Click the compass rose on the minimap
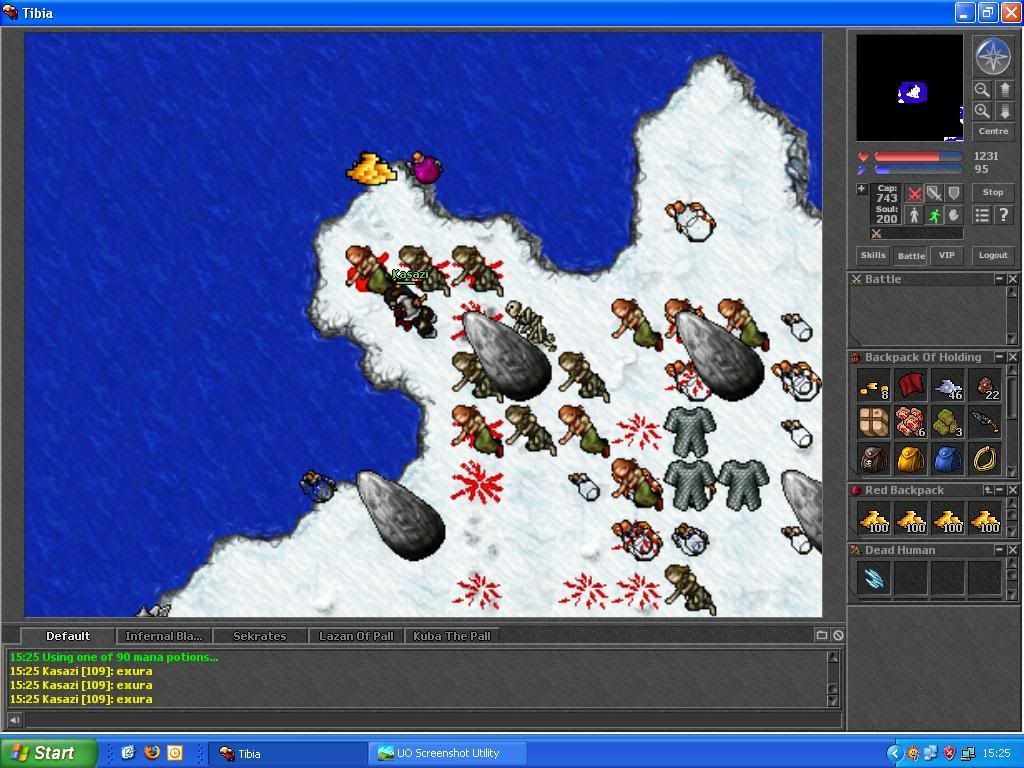 pyautogui.click(x=993, y=56)
